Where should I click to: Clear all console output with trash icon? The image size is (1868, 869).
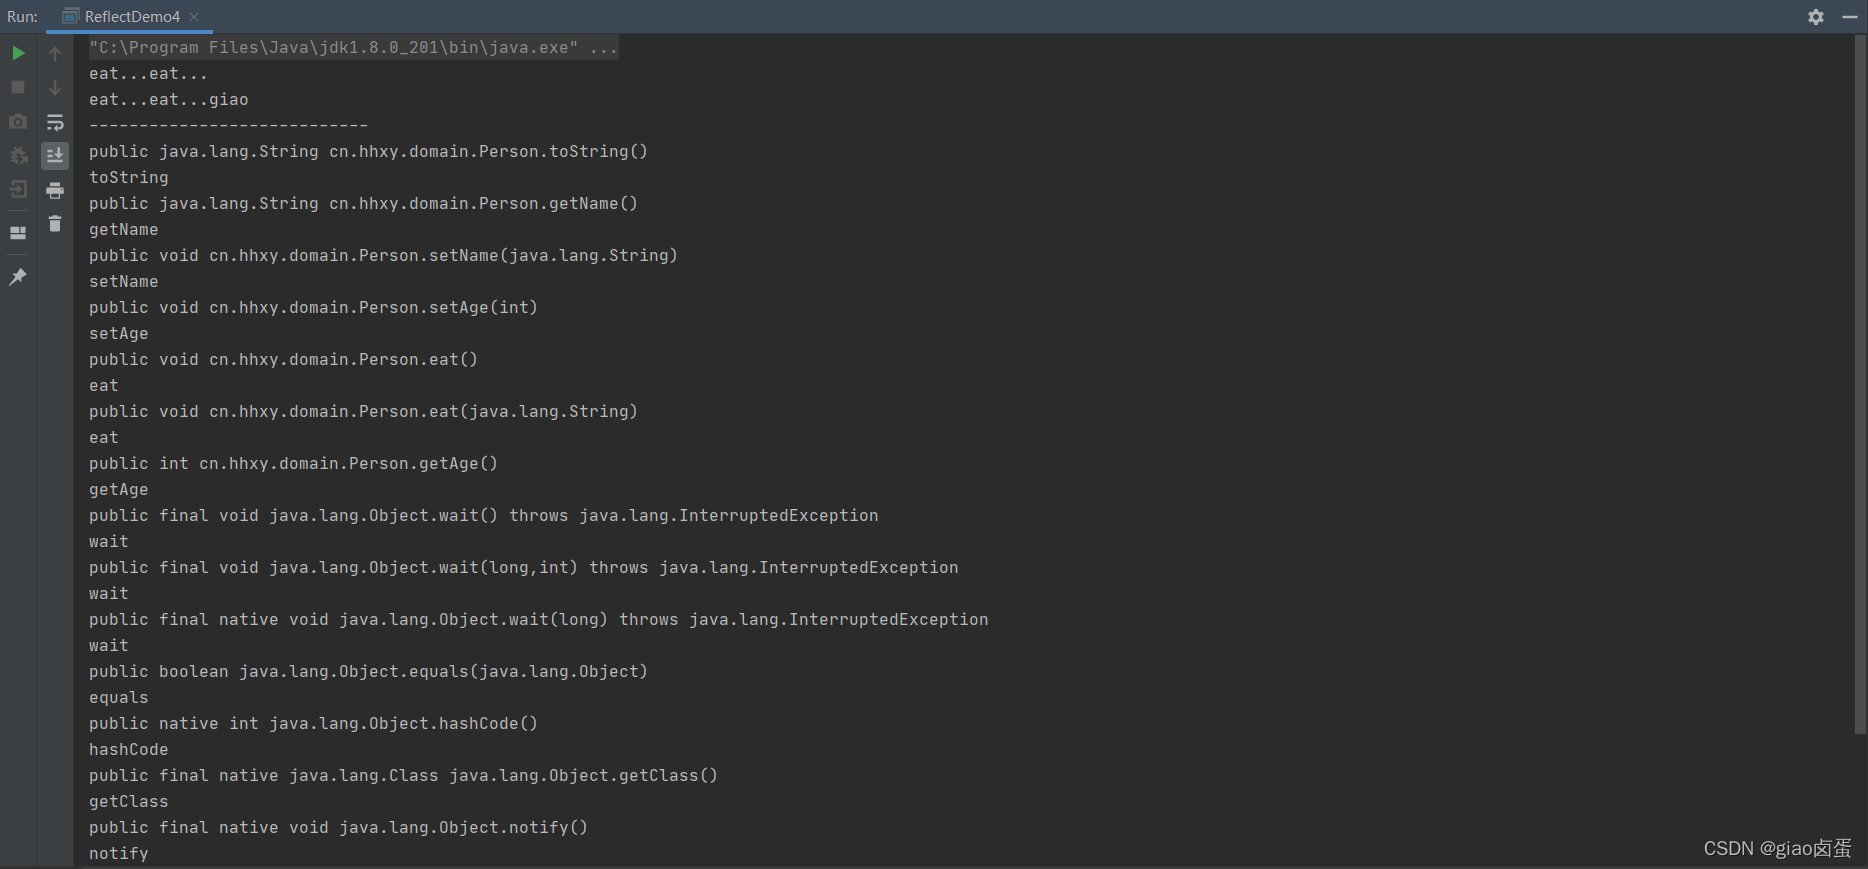tap(55, 224)
